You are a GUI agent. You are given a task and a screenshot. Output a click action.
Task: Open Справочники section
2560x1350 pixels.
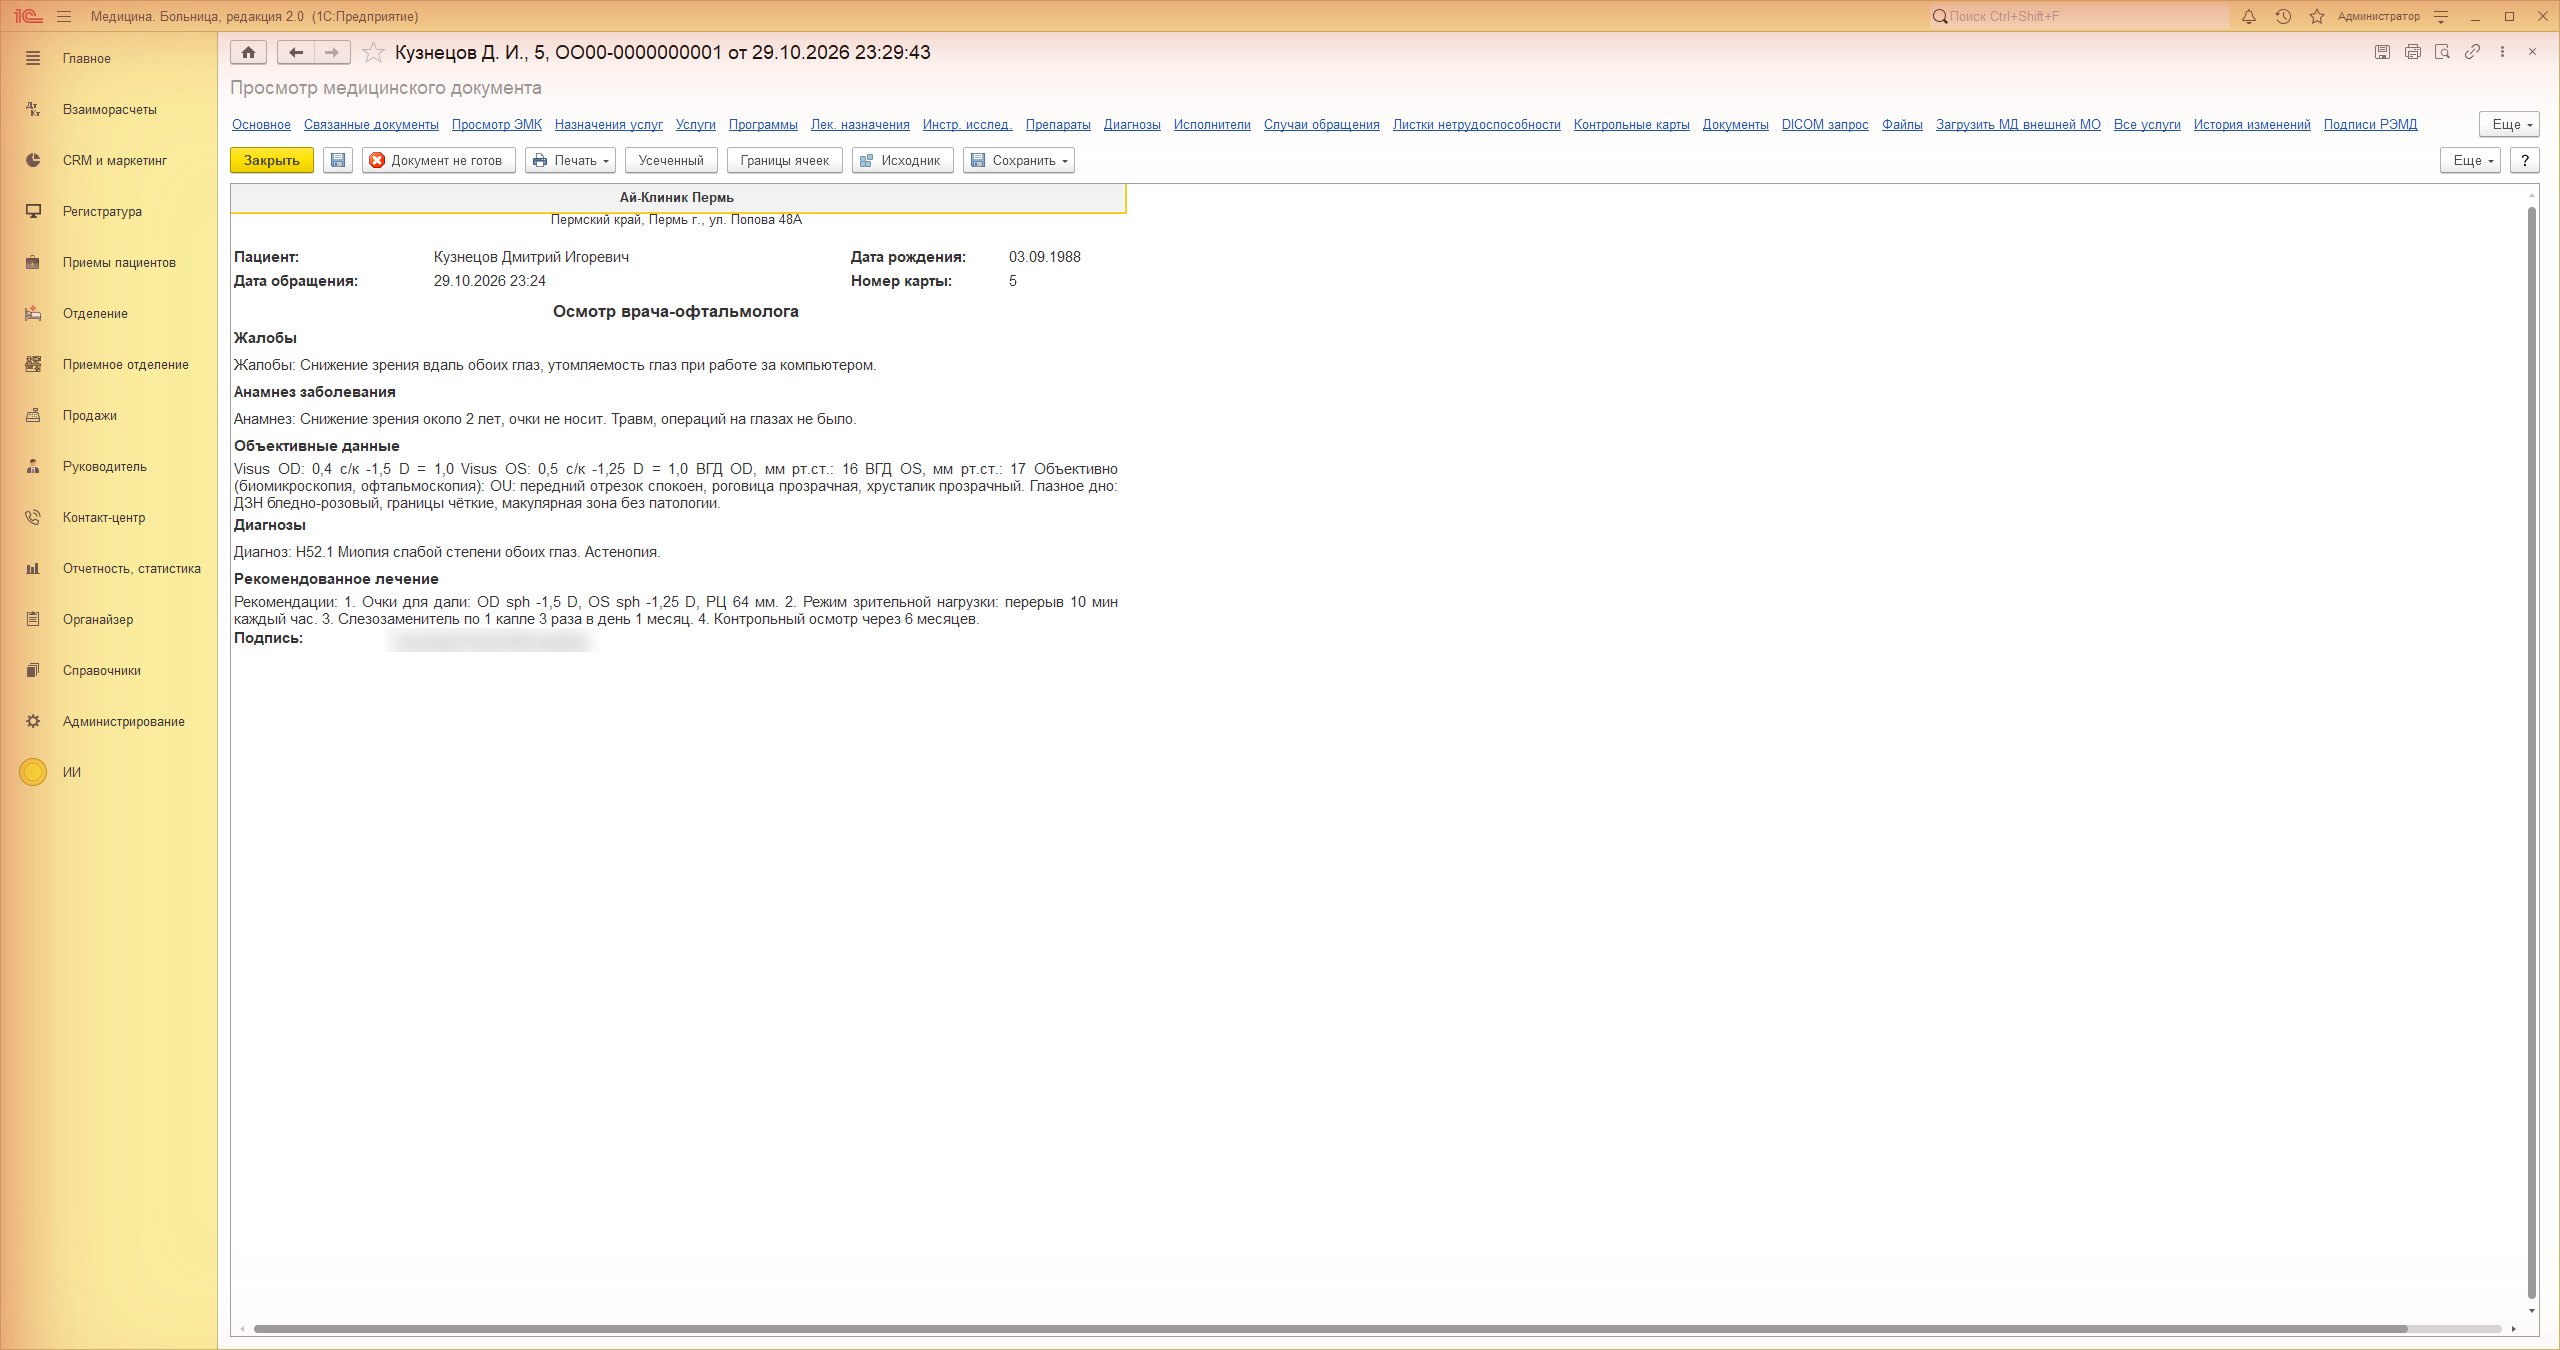[108, 670]
